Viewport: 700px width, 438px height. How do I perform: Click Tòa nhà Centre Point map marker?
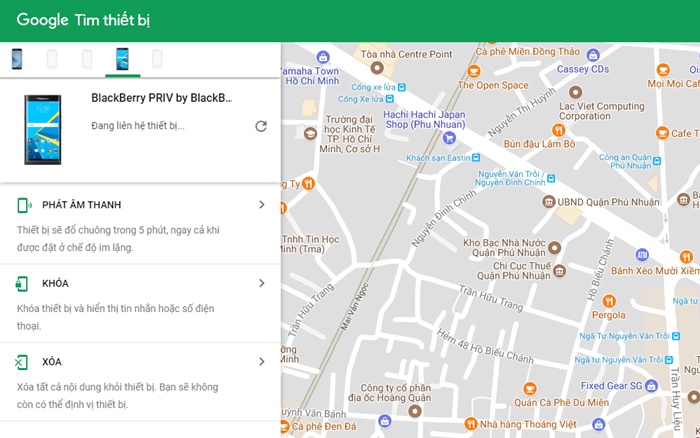pos(377,68)
